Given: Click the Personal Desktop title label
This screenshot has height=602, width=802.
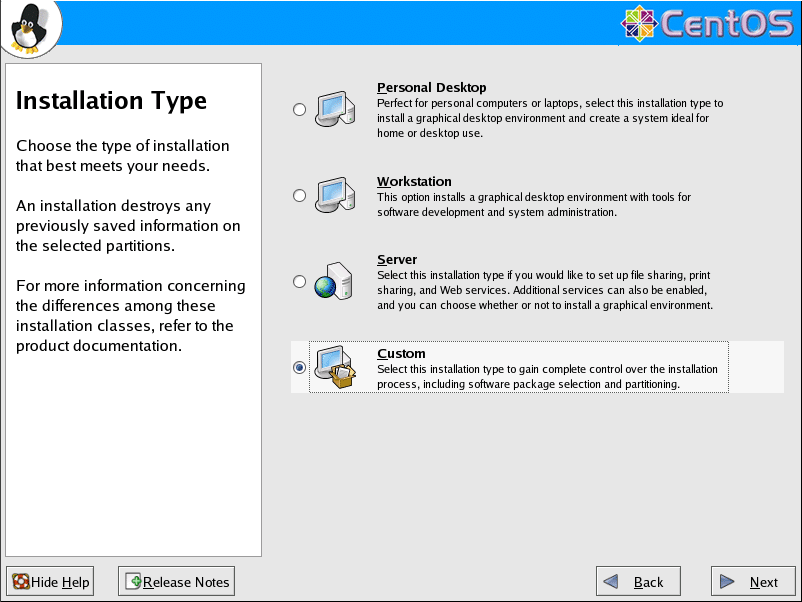Looking at the screenshot, I should (431, 88).
